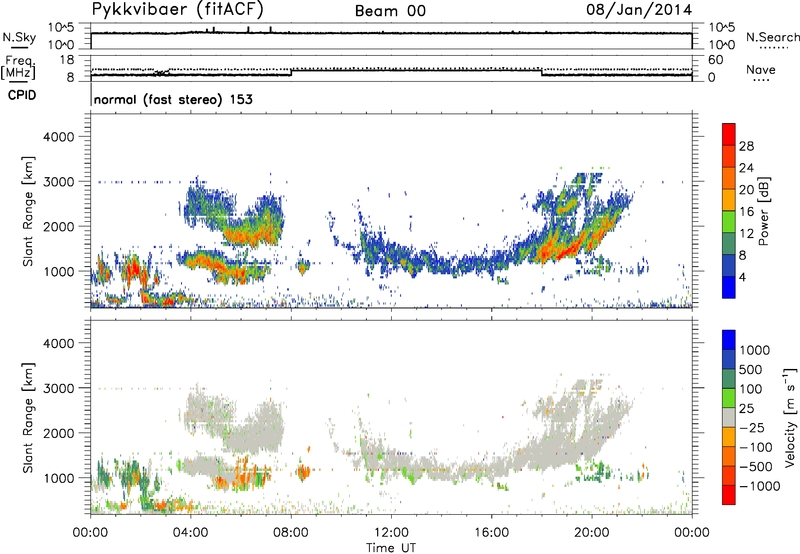Click the '18' frequency axis tick label
The height and width of the screenshot is (554, 800).
pyautogui.click(x=67, y=60)
